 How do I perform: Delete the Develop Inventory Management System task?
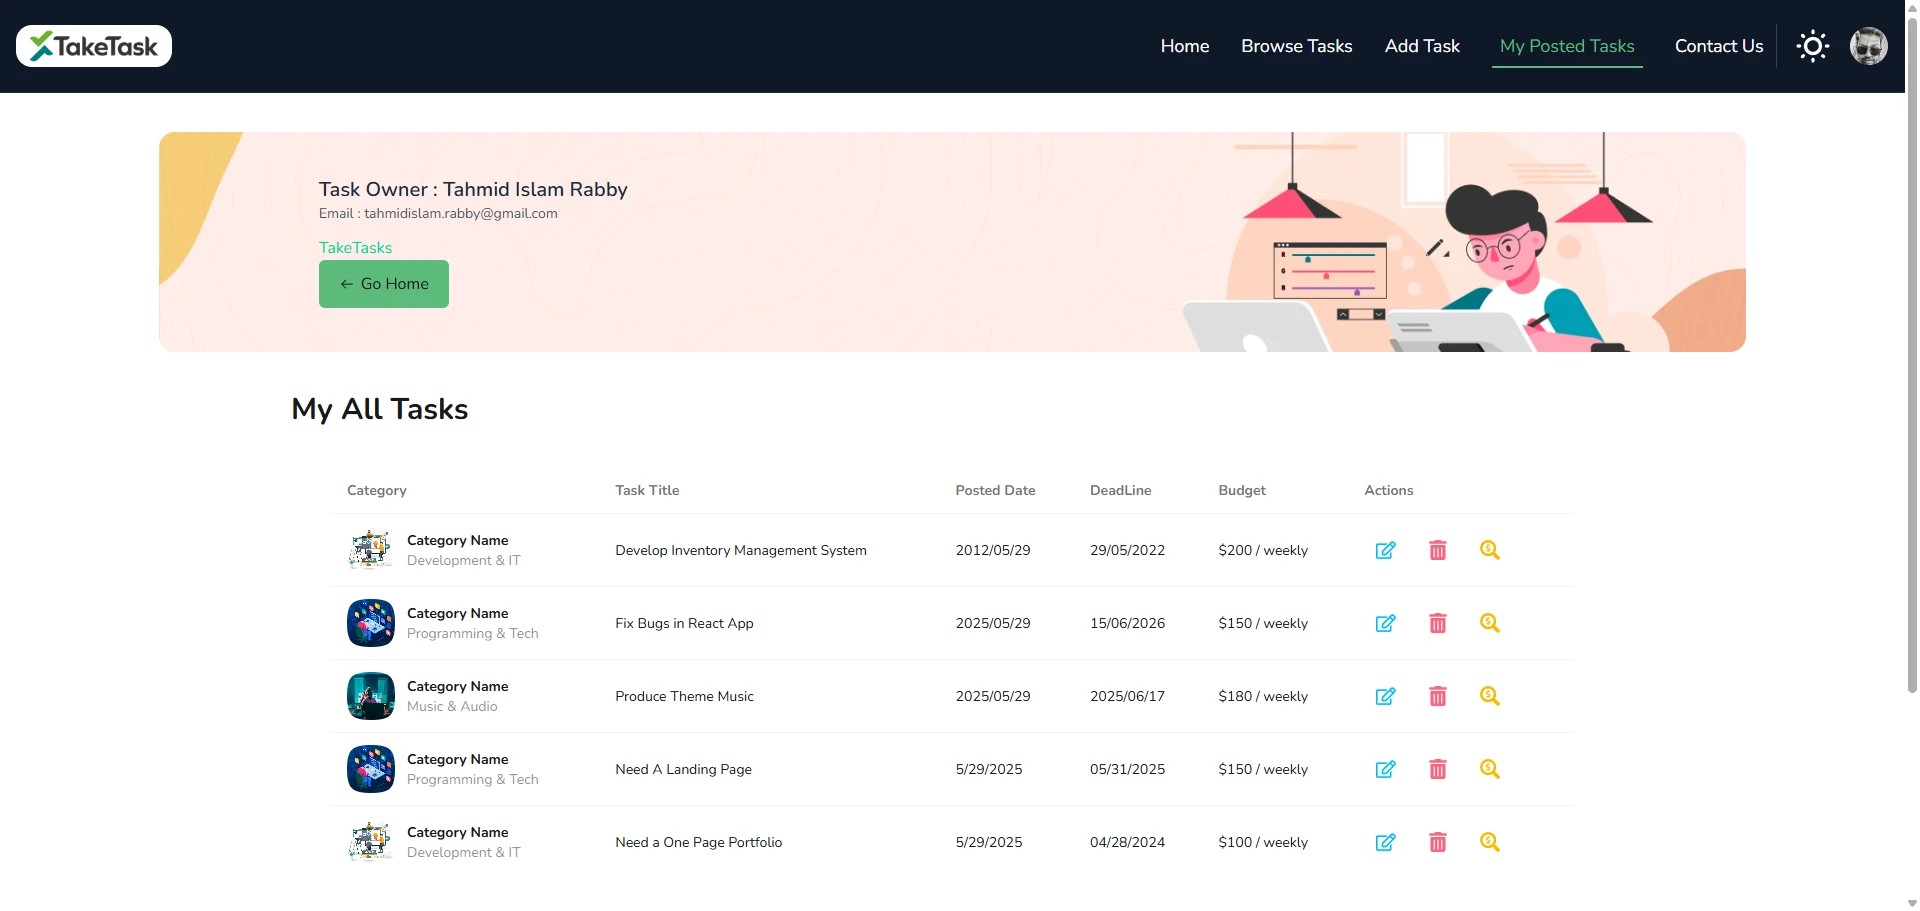point(1437,550)
